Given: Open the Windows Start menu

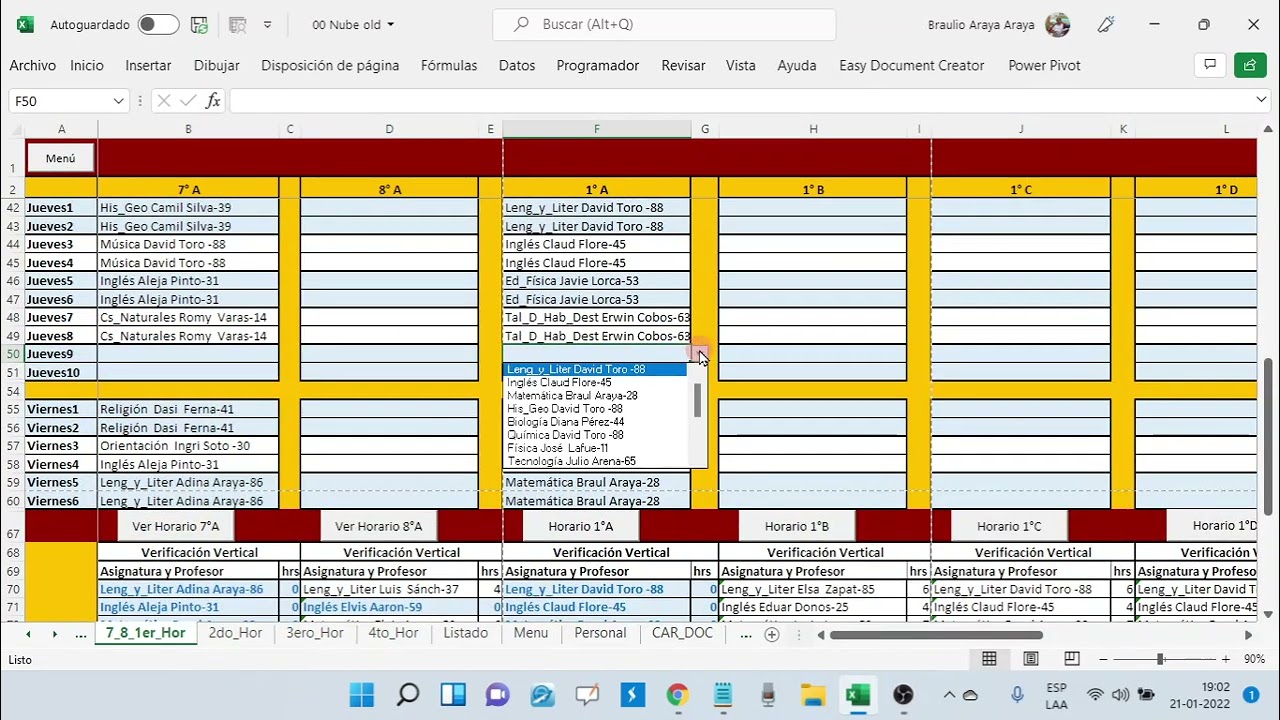Looking at the screenshot, I should [x=361, y=695].
